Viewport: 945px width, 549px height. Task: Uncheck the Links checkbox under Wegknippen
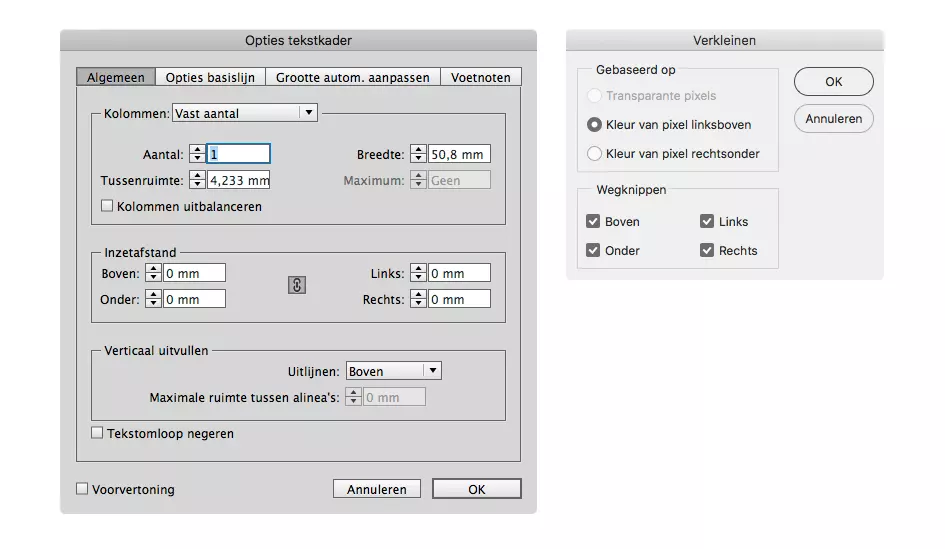point(707,222)
